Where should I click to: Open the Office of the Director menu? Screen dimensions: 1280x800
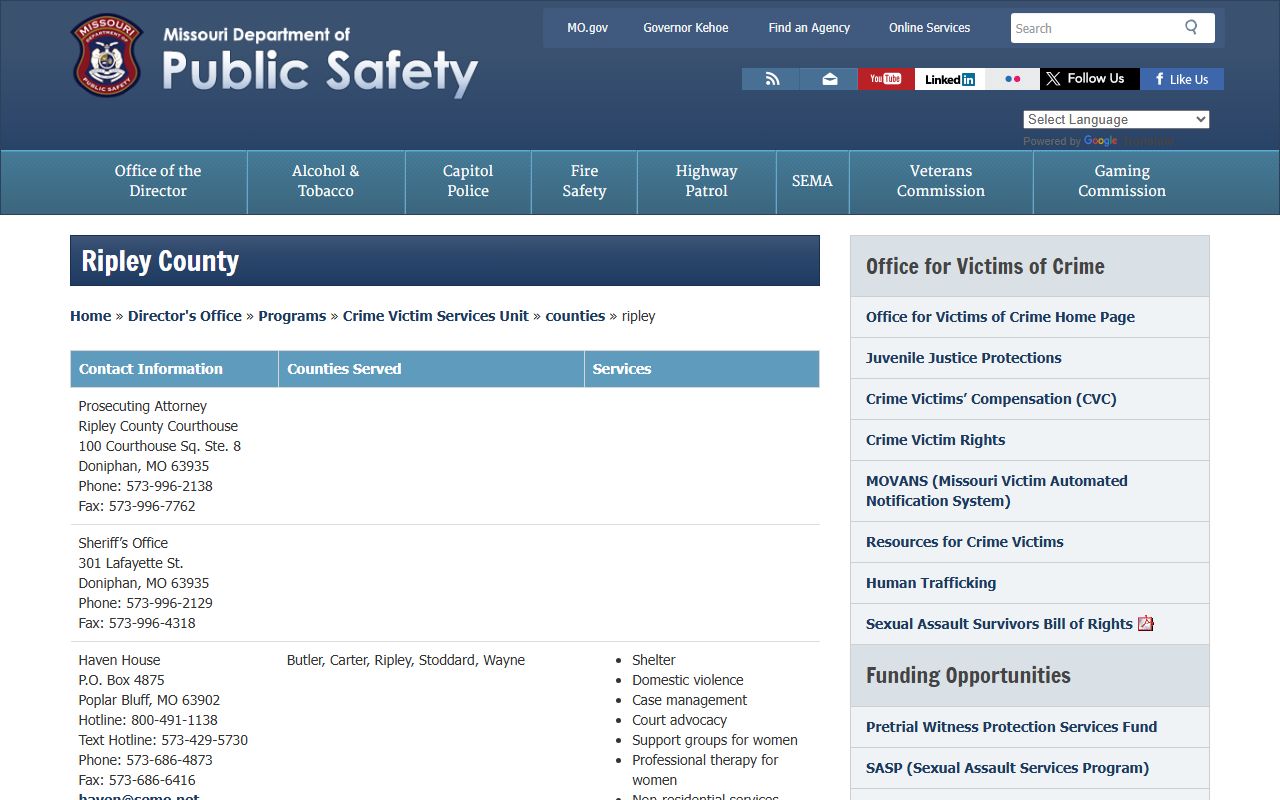tap(158, 181)
